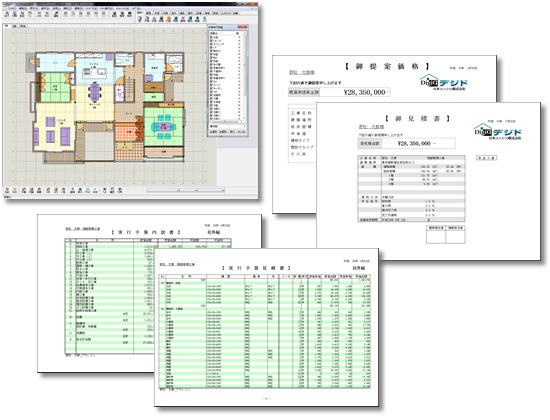Toggle the third room checkbox in the list panel
Screen dimensions: 550x420
(x=211, y=44)
